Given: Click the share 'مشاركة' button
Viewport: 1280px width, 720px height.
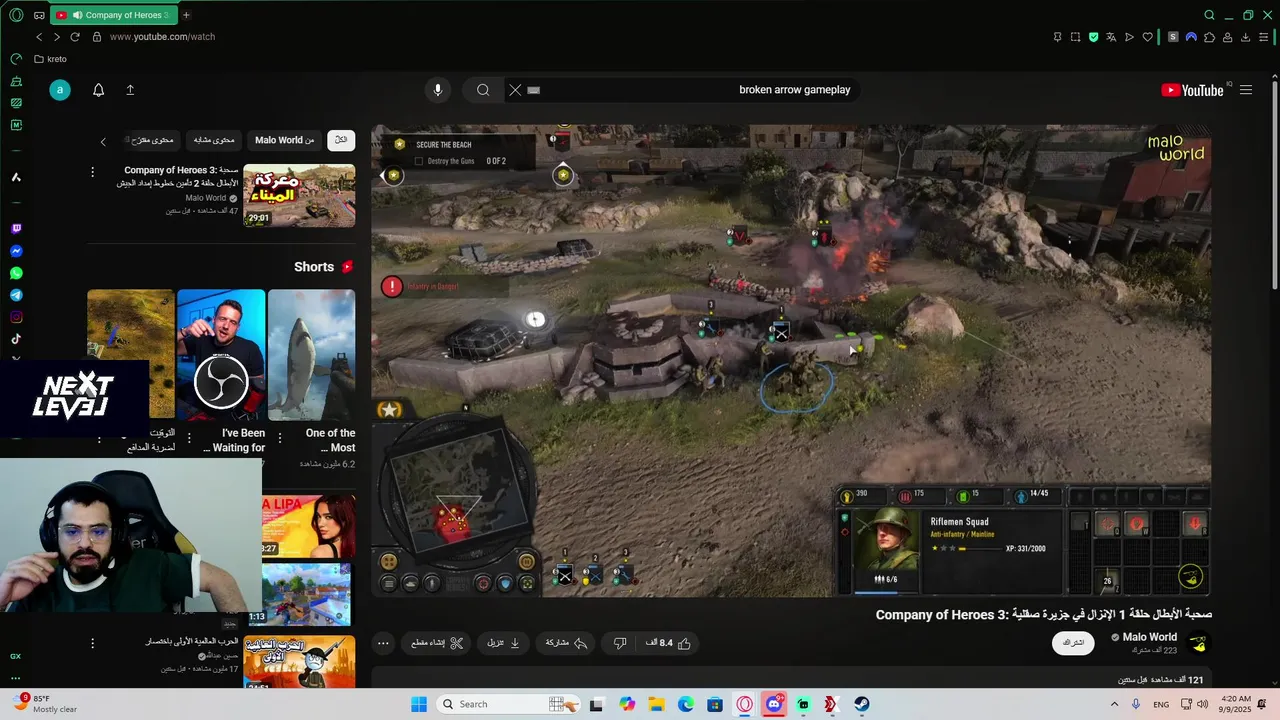Looking at the screenshot, I should pos(567,643).
